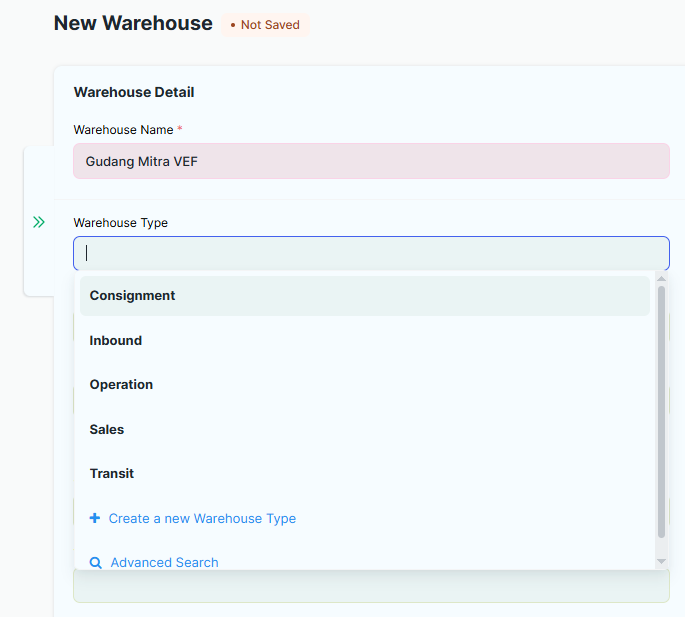This screenshot has width=685, height=617.
Task: Click the New Warehouse page title
Action: [x=133, y=23]
